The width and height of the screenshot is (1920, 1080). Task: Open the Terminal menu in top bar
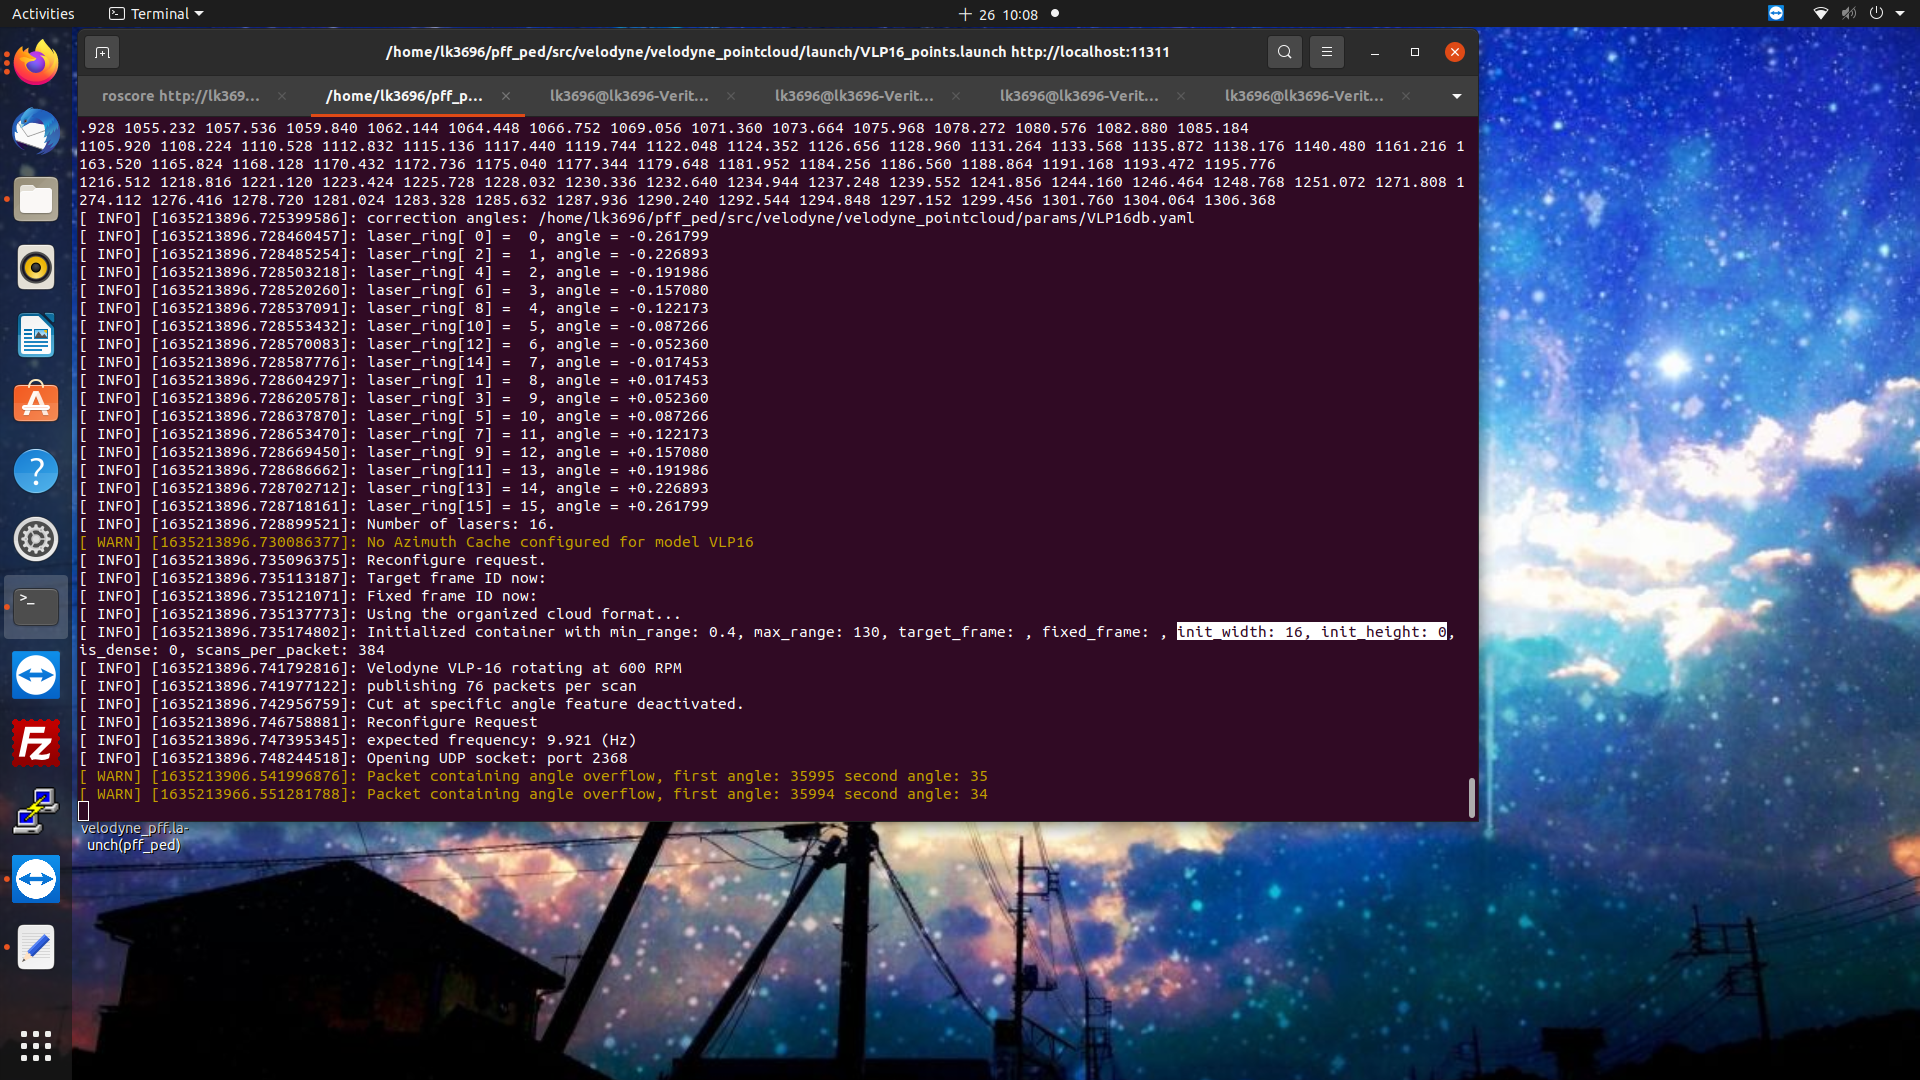pos(155,13)
